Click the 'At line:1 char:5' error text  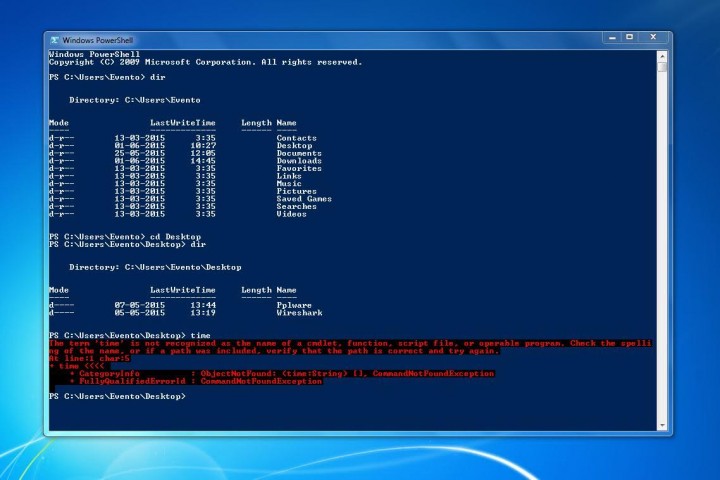90,358
